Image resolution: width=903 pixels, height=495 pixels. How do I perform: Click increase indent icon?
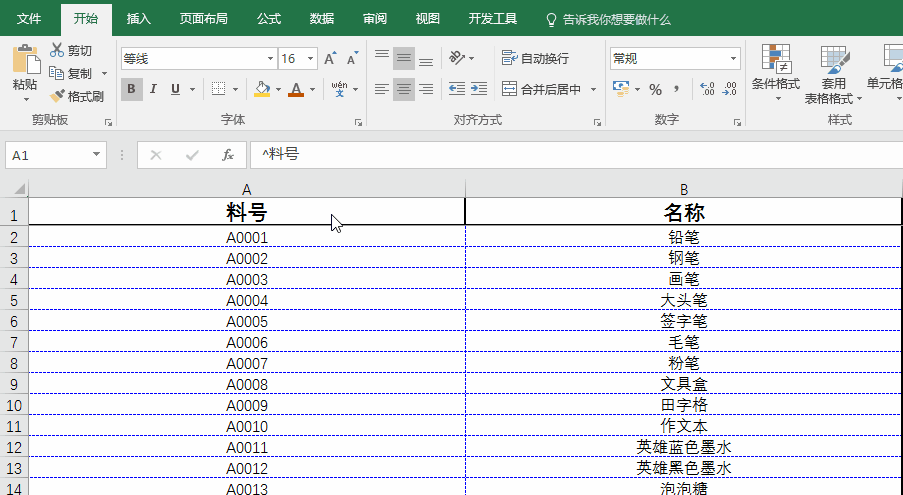point(479,89)
